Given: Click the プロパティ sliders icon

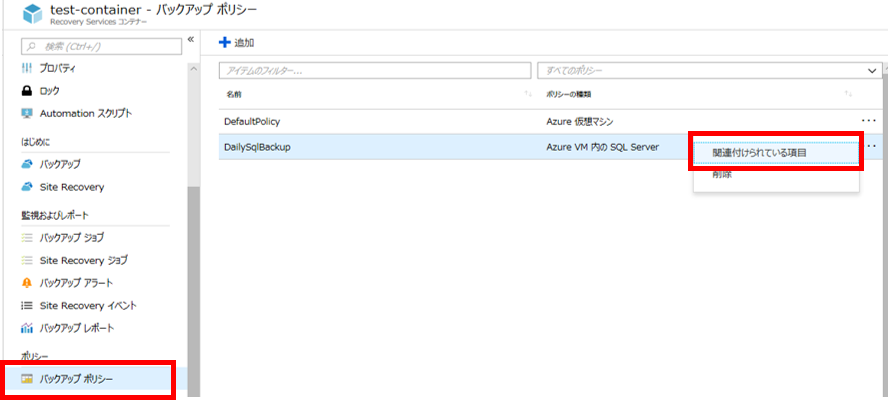Looking at the screenshot, I should 27,69.
